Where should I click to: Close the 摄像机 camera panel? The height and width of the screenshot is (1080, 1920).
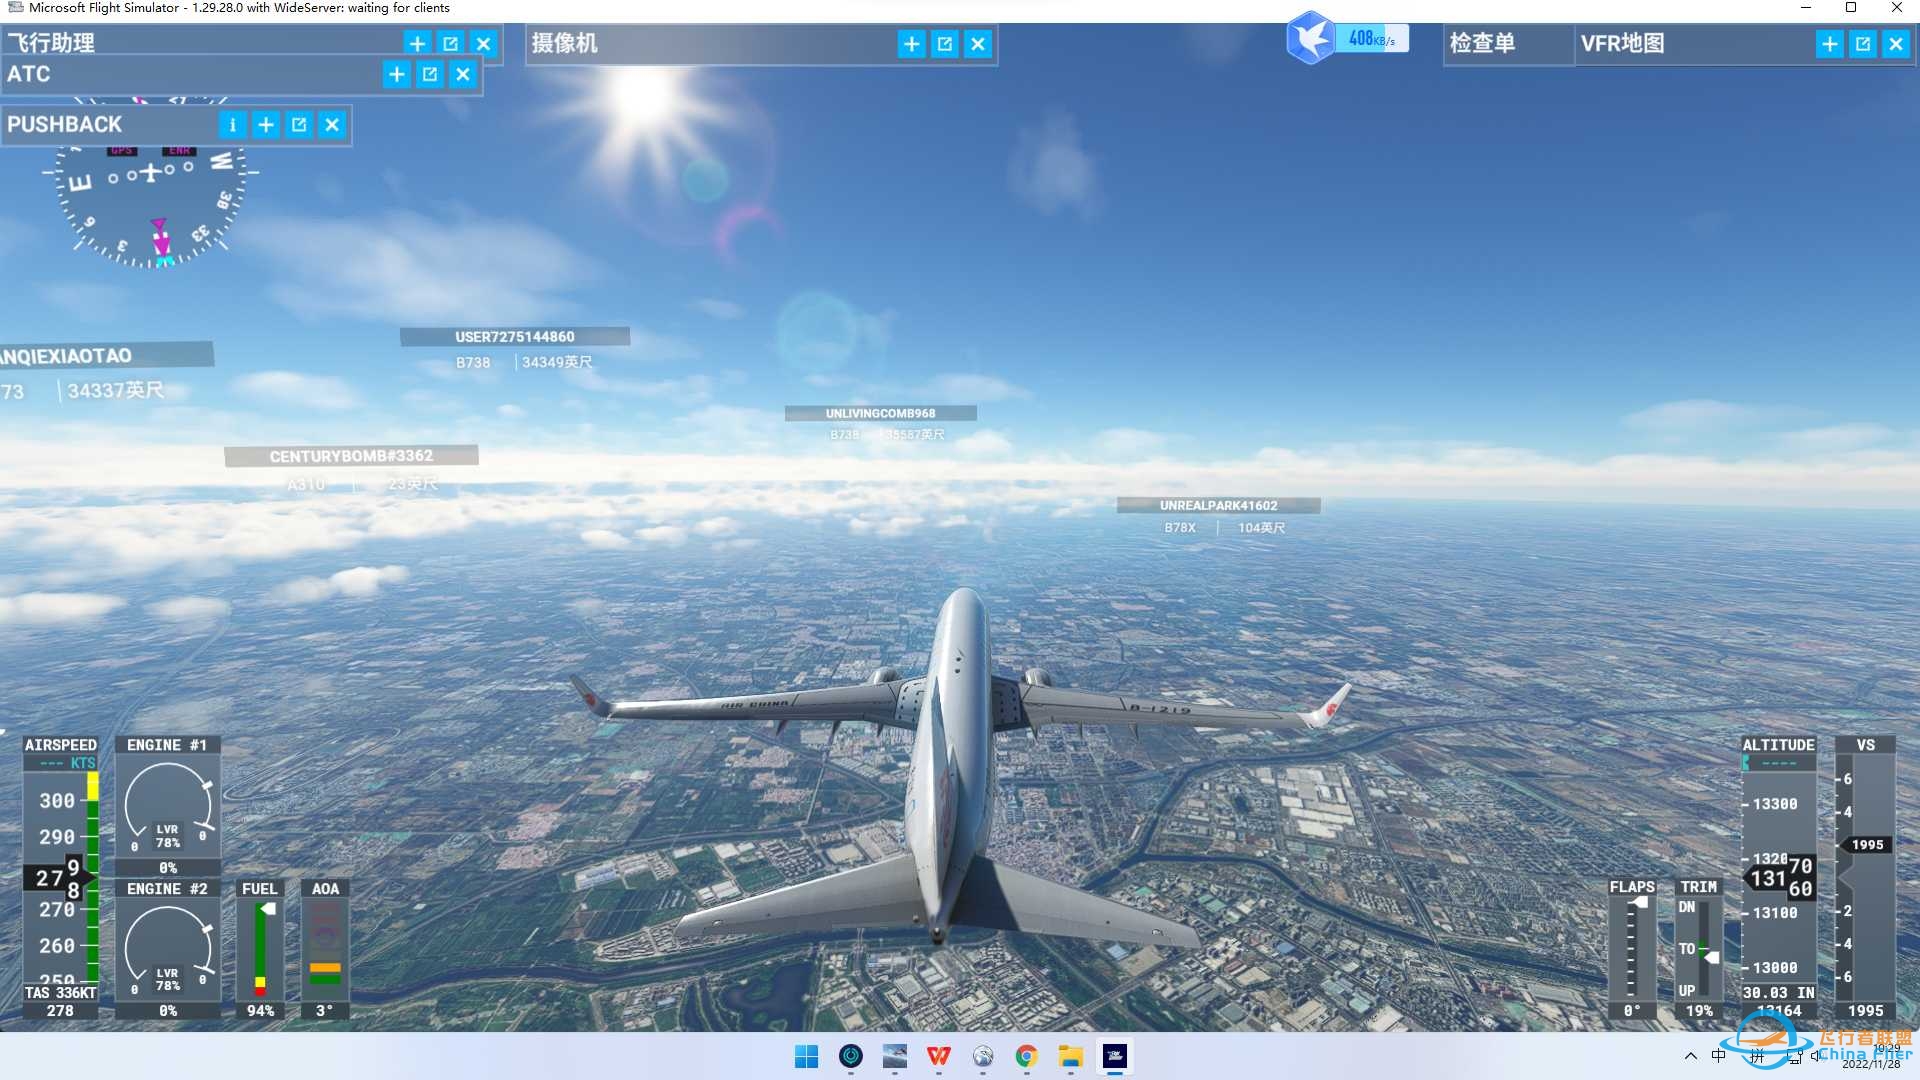(x=978, y=44)
